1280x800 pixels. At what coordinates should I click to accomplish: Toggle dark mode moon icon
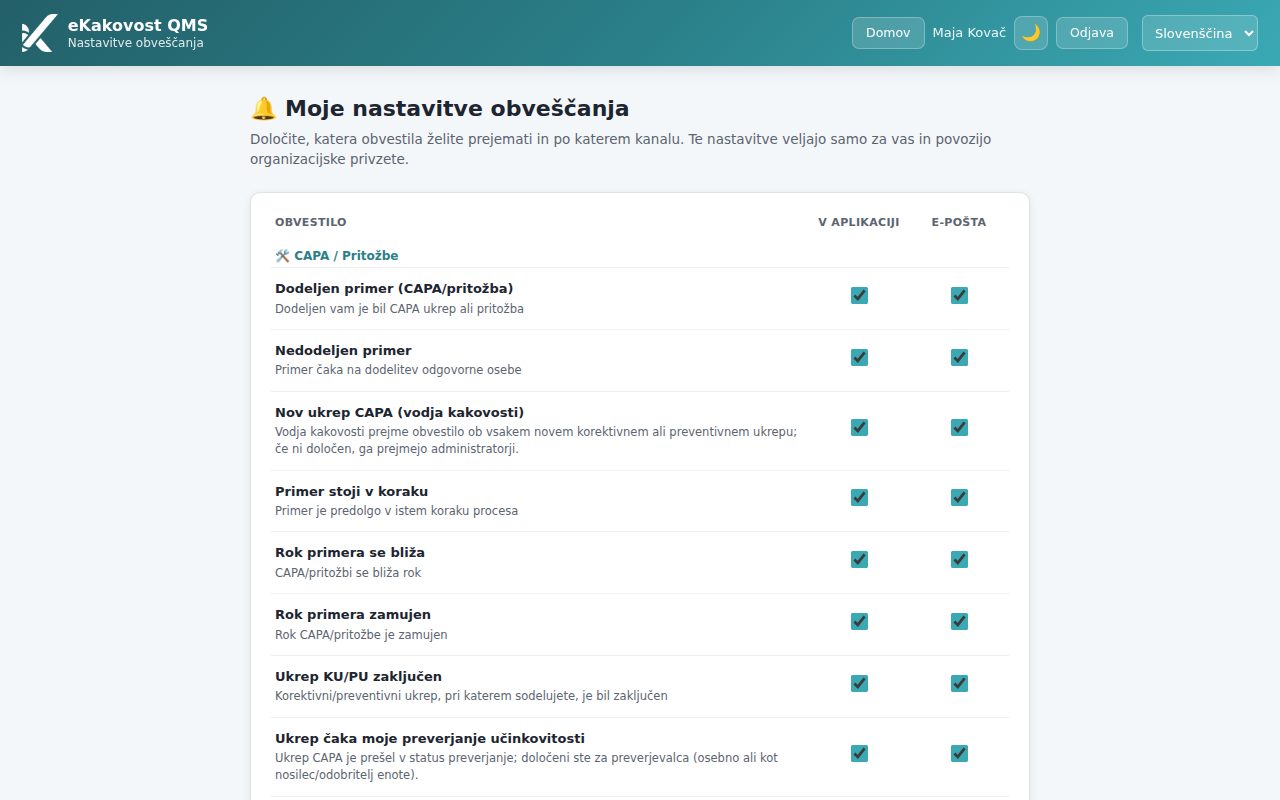coord(1031,33)
